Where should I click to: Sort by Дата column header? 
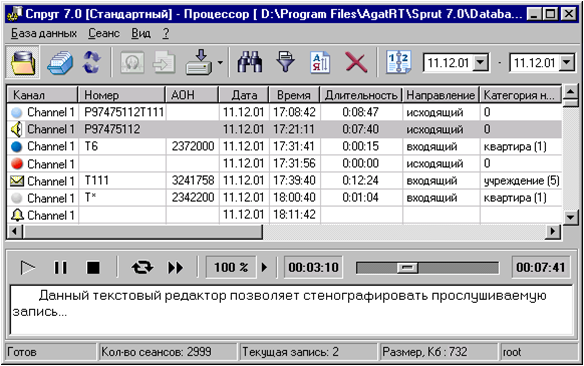(244, 95)
